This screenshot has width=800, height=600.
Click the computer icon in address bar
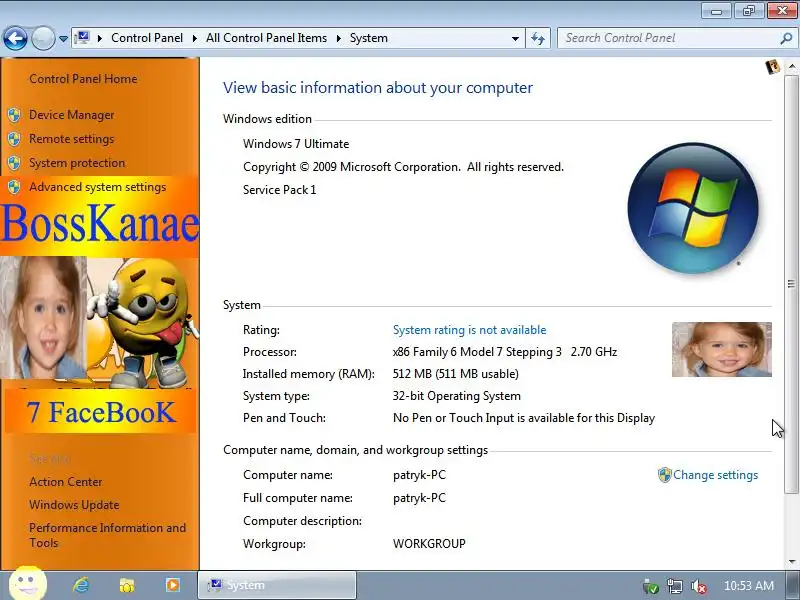pos(82,38)
